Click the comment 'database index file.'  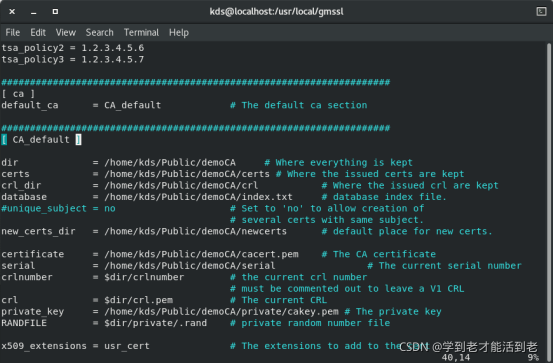click(x=390, y=197)
